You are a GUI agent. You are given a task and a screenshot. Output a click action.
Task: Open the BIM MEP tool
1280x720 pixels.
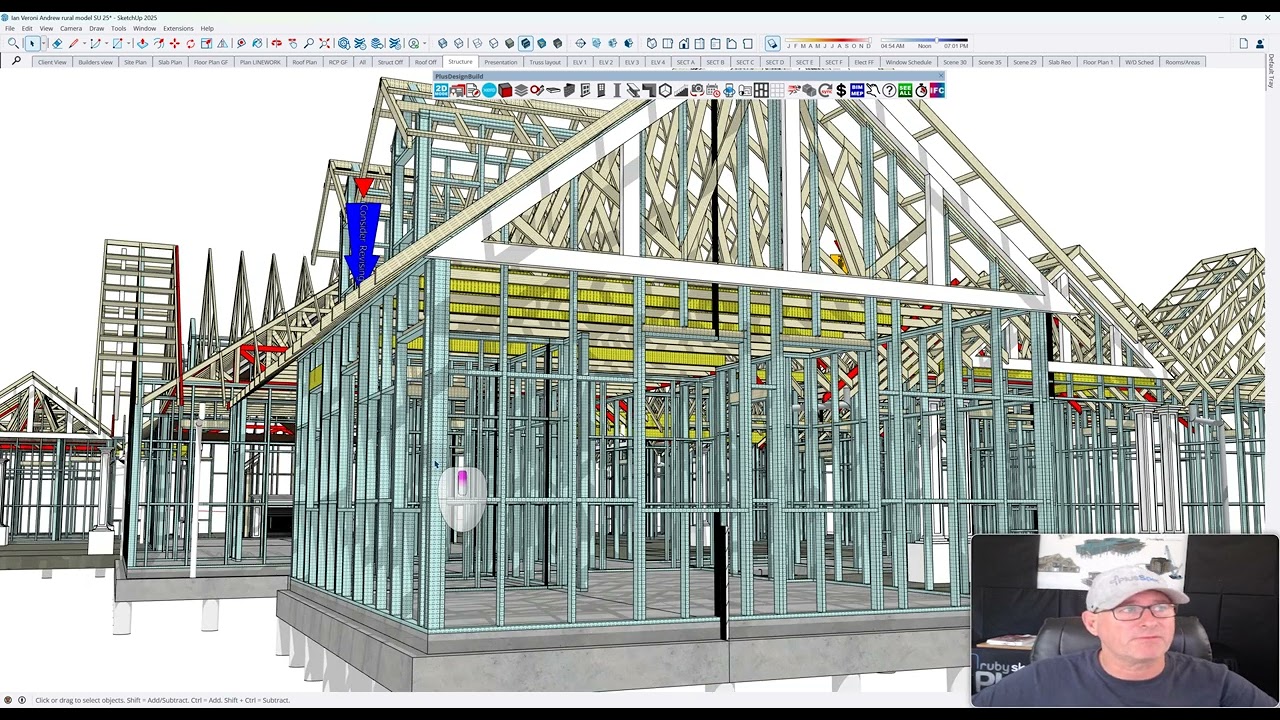[x=857, y=90]
